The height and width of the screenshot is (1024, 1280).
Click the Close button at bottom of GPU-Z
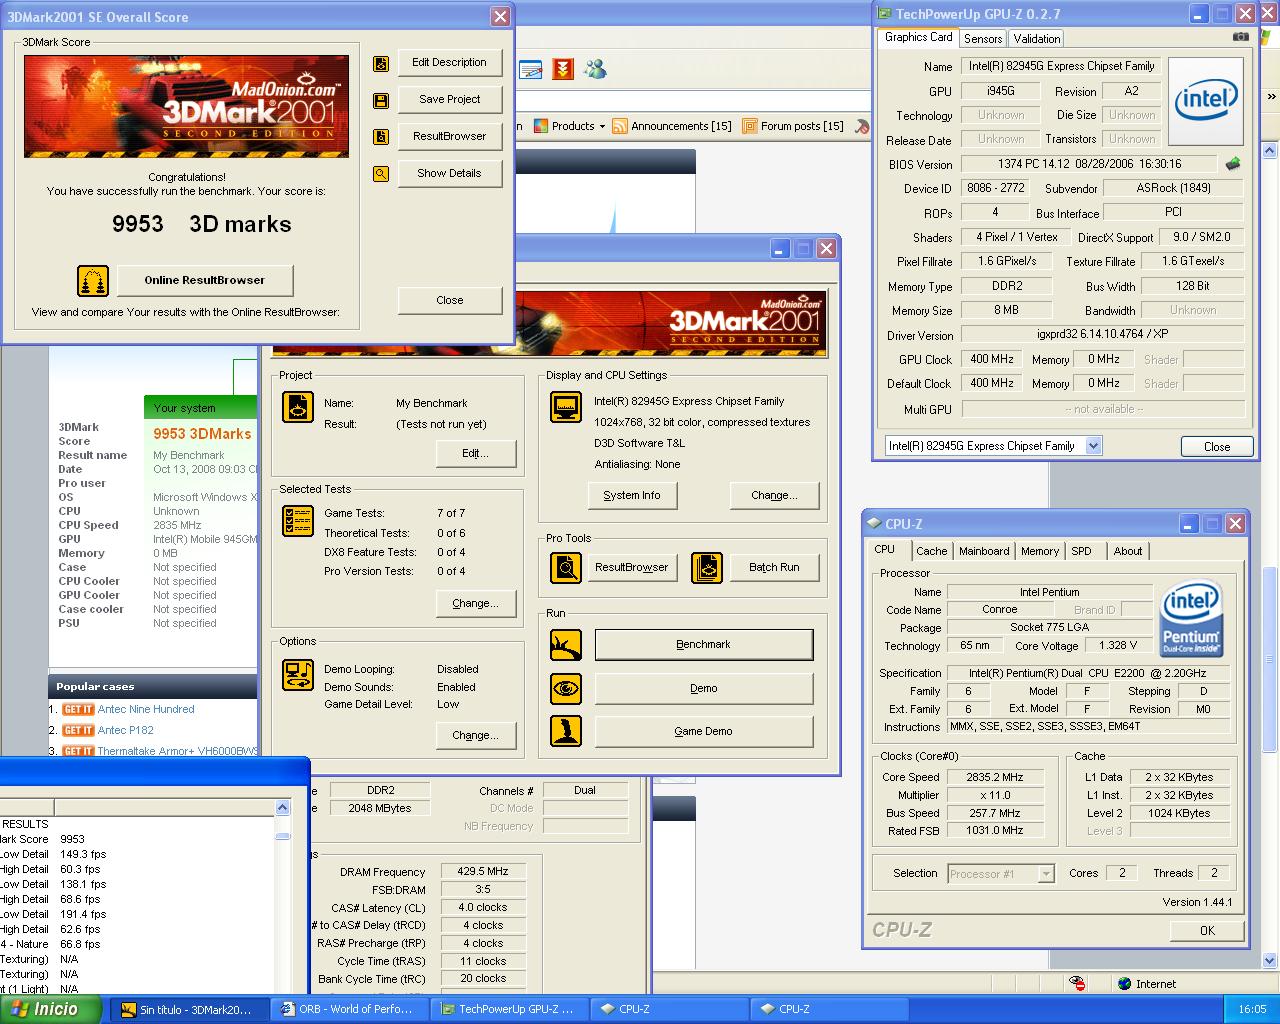point(1217,447)
